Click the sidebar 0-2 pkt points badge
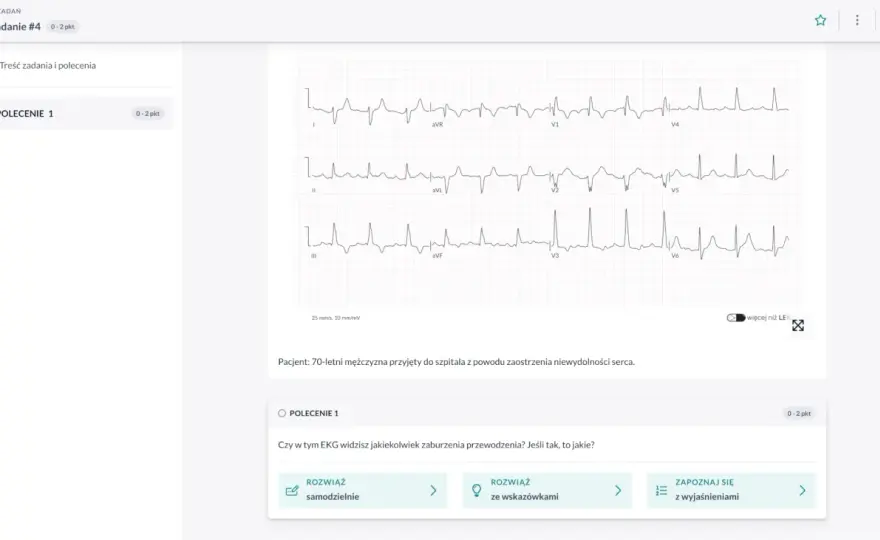The height and width of the screenshot is (540, 880). [x=148, y=113]
